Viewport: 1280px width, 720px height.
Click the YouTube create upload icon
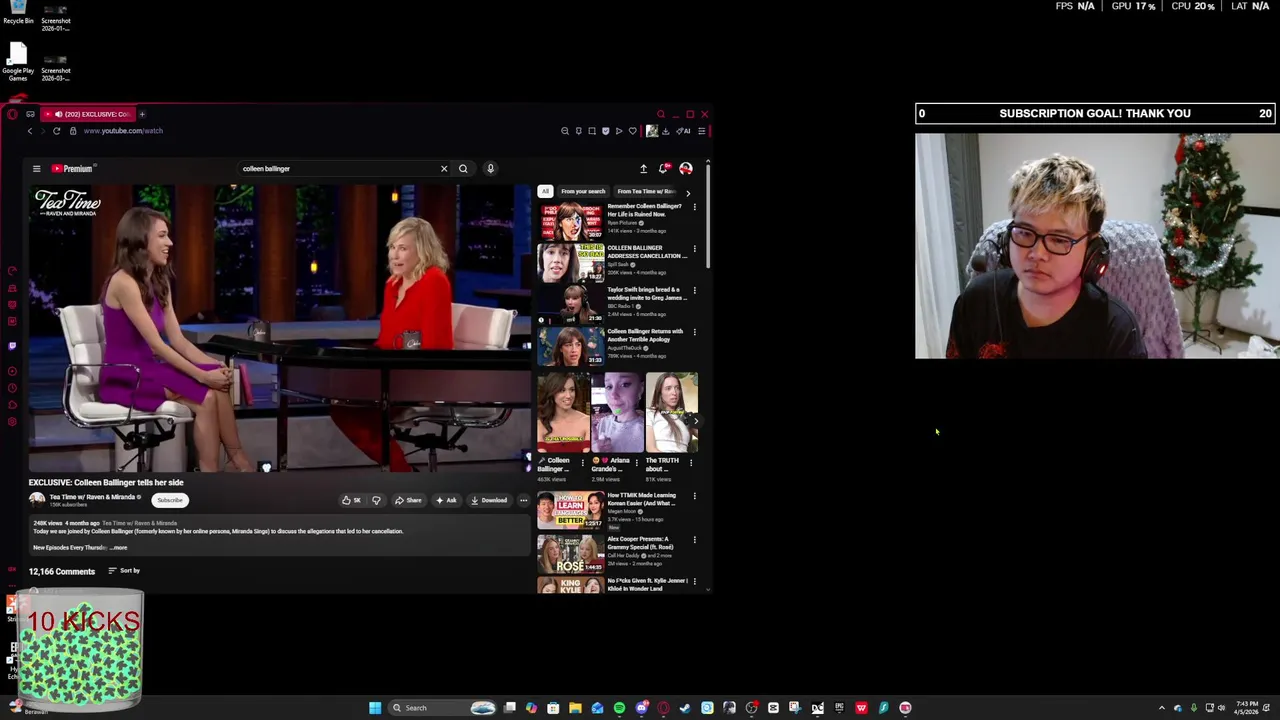[643, 169]
